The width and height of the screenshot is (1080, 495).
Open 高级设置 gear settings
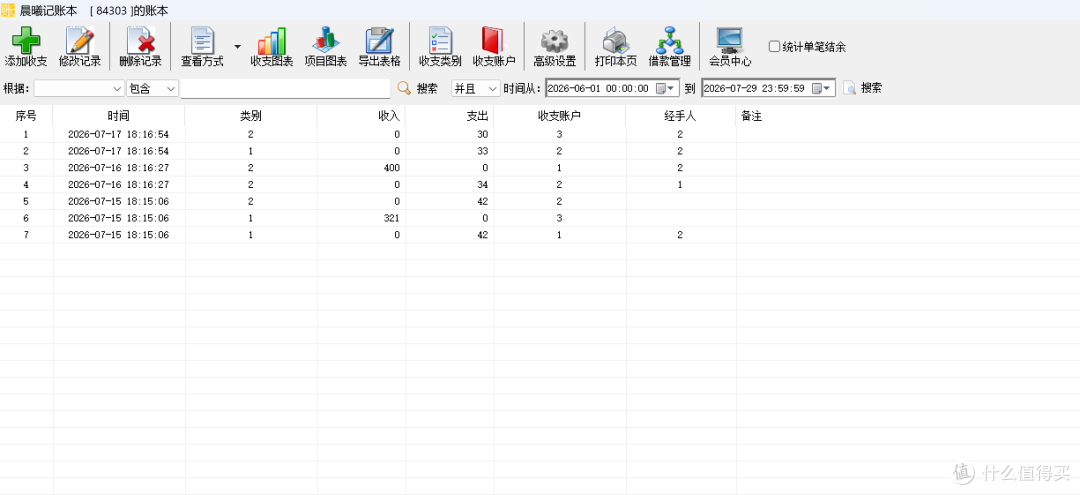click(x=554, y=41)
